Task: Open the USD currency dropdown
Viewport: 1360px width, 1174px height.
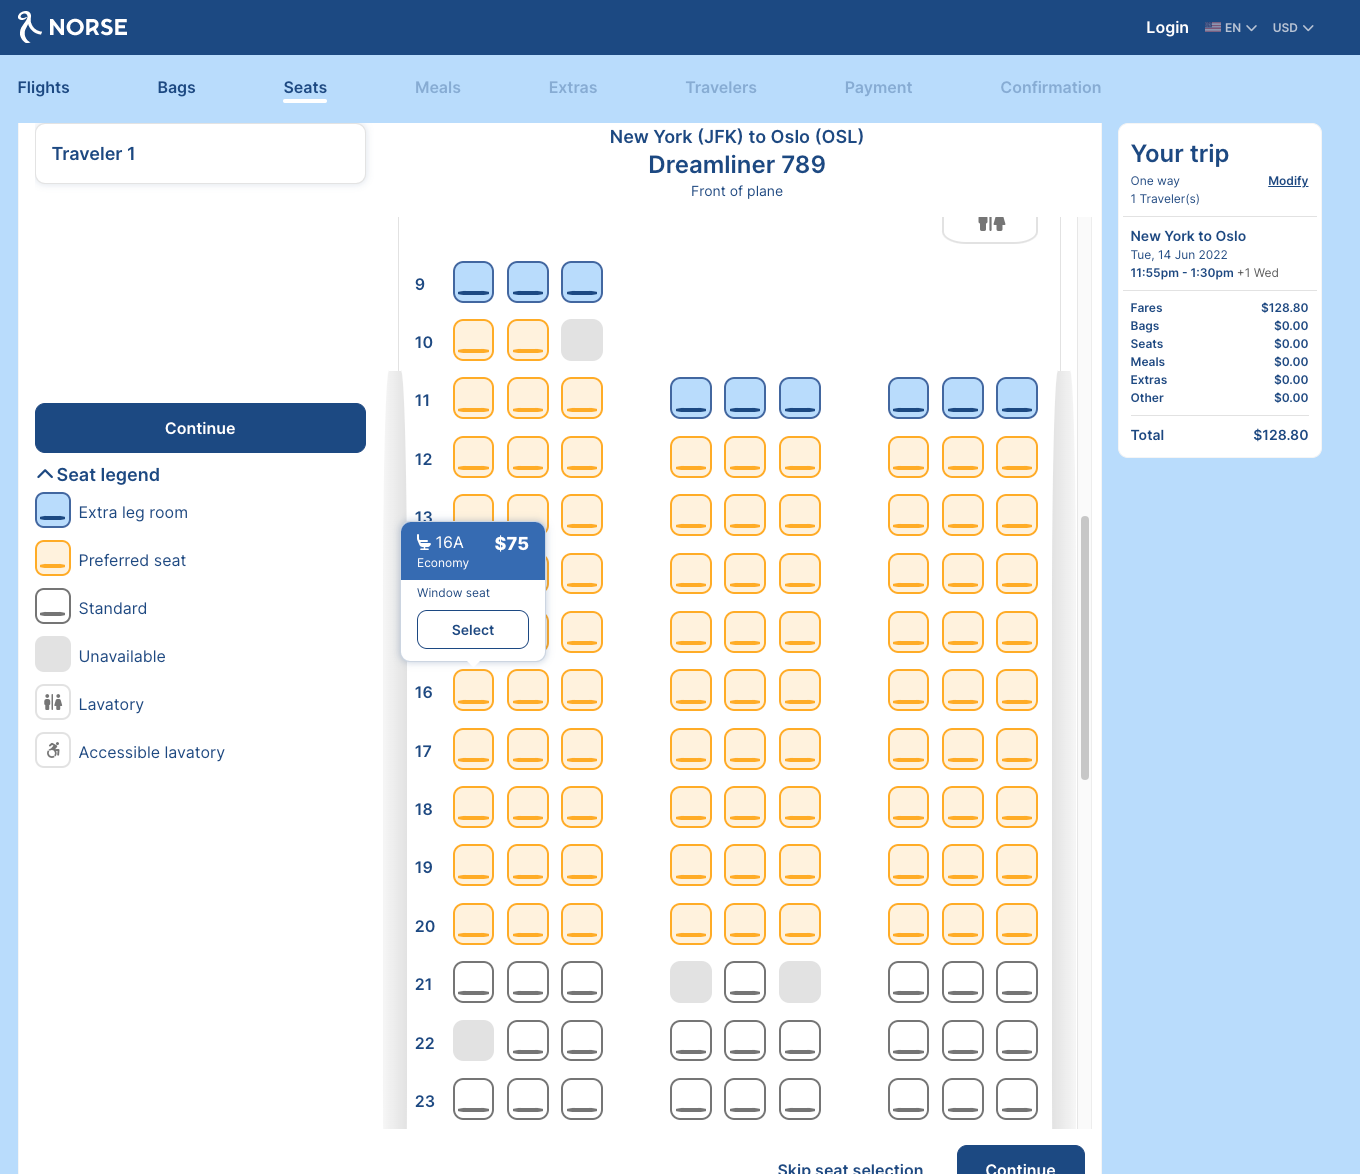Action: [1293, 28]
